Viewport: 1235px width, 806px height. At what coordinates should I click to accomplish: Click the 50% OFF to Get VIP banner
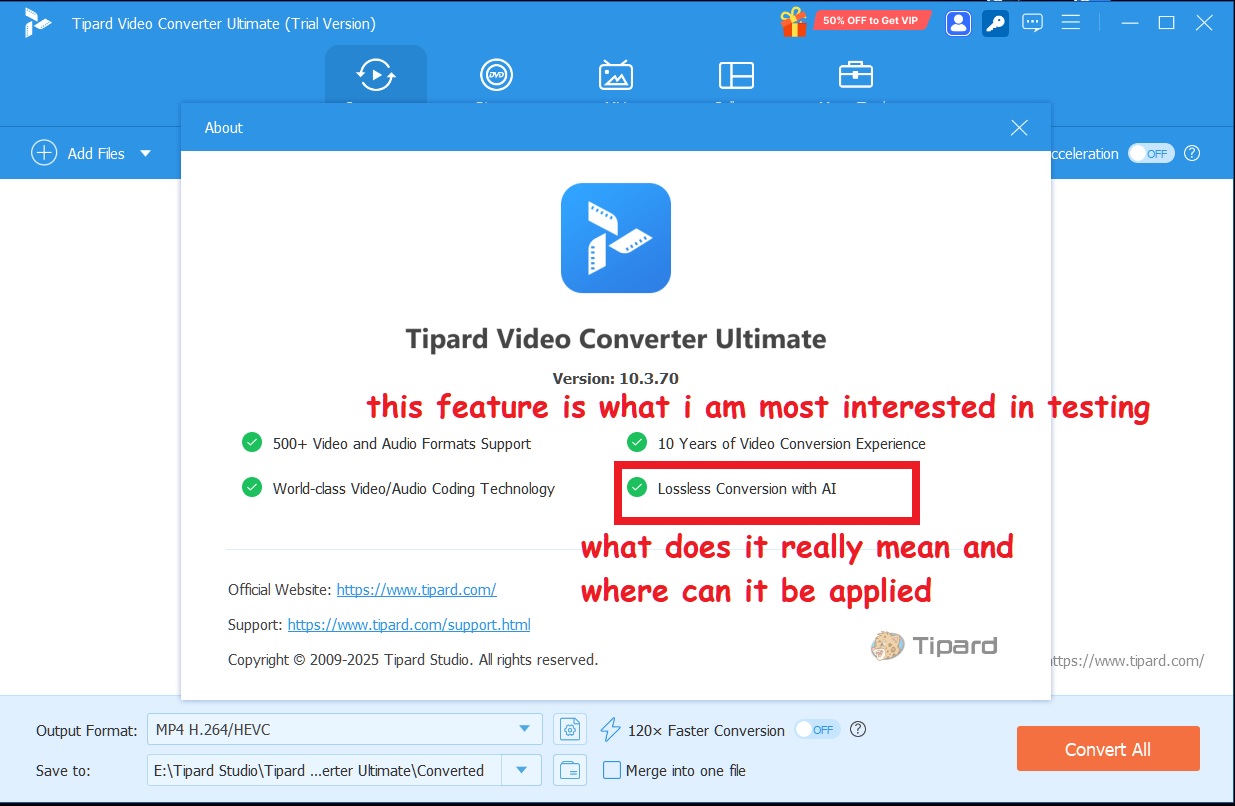872,21
